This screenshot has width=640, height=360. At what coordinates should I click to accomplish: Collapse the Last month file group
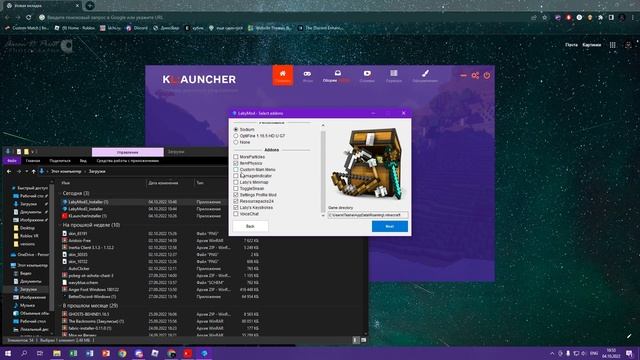click(x=60, y=305)
